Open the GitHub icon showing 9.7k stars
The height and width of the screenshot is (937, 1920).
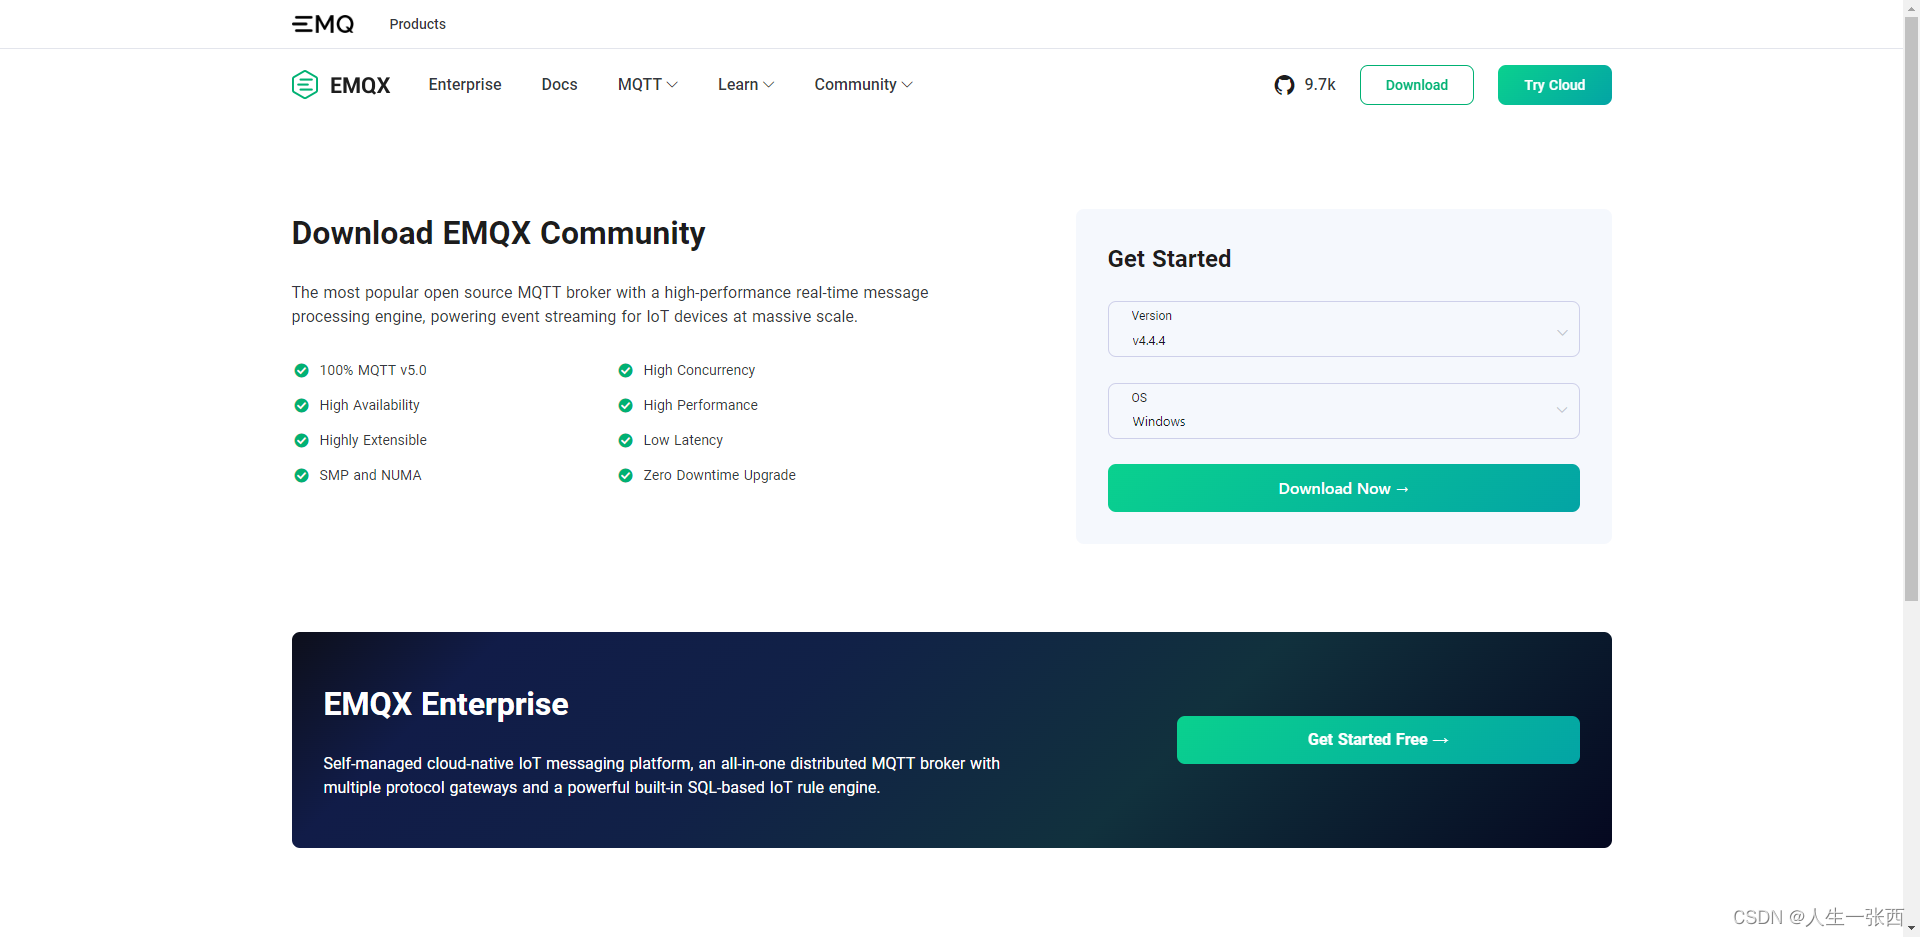coord(1284,85)
